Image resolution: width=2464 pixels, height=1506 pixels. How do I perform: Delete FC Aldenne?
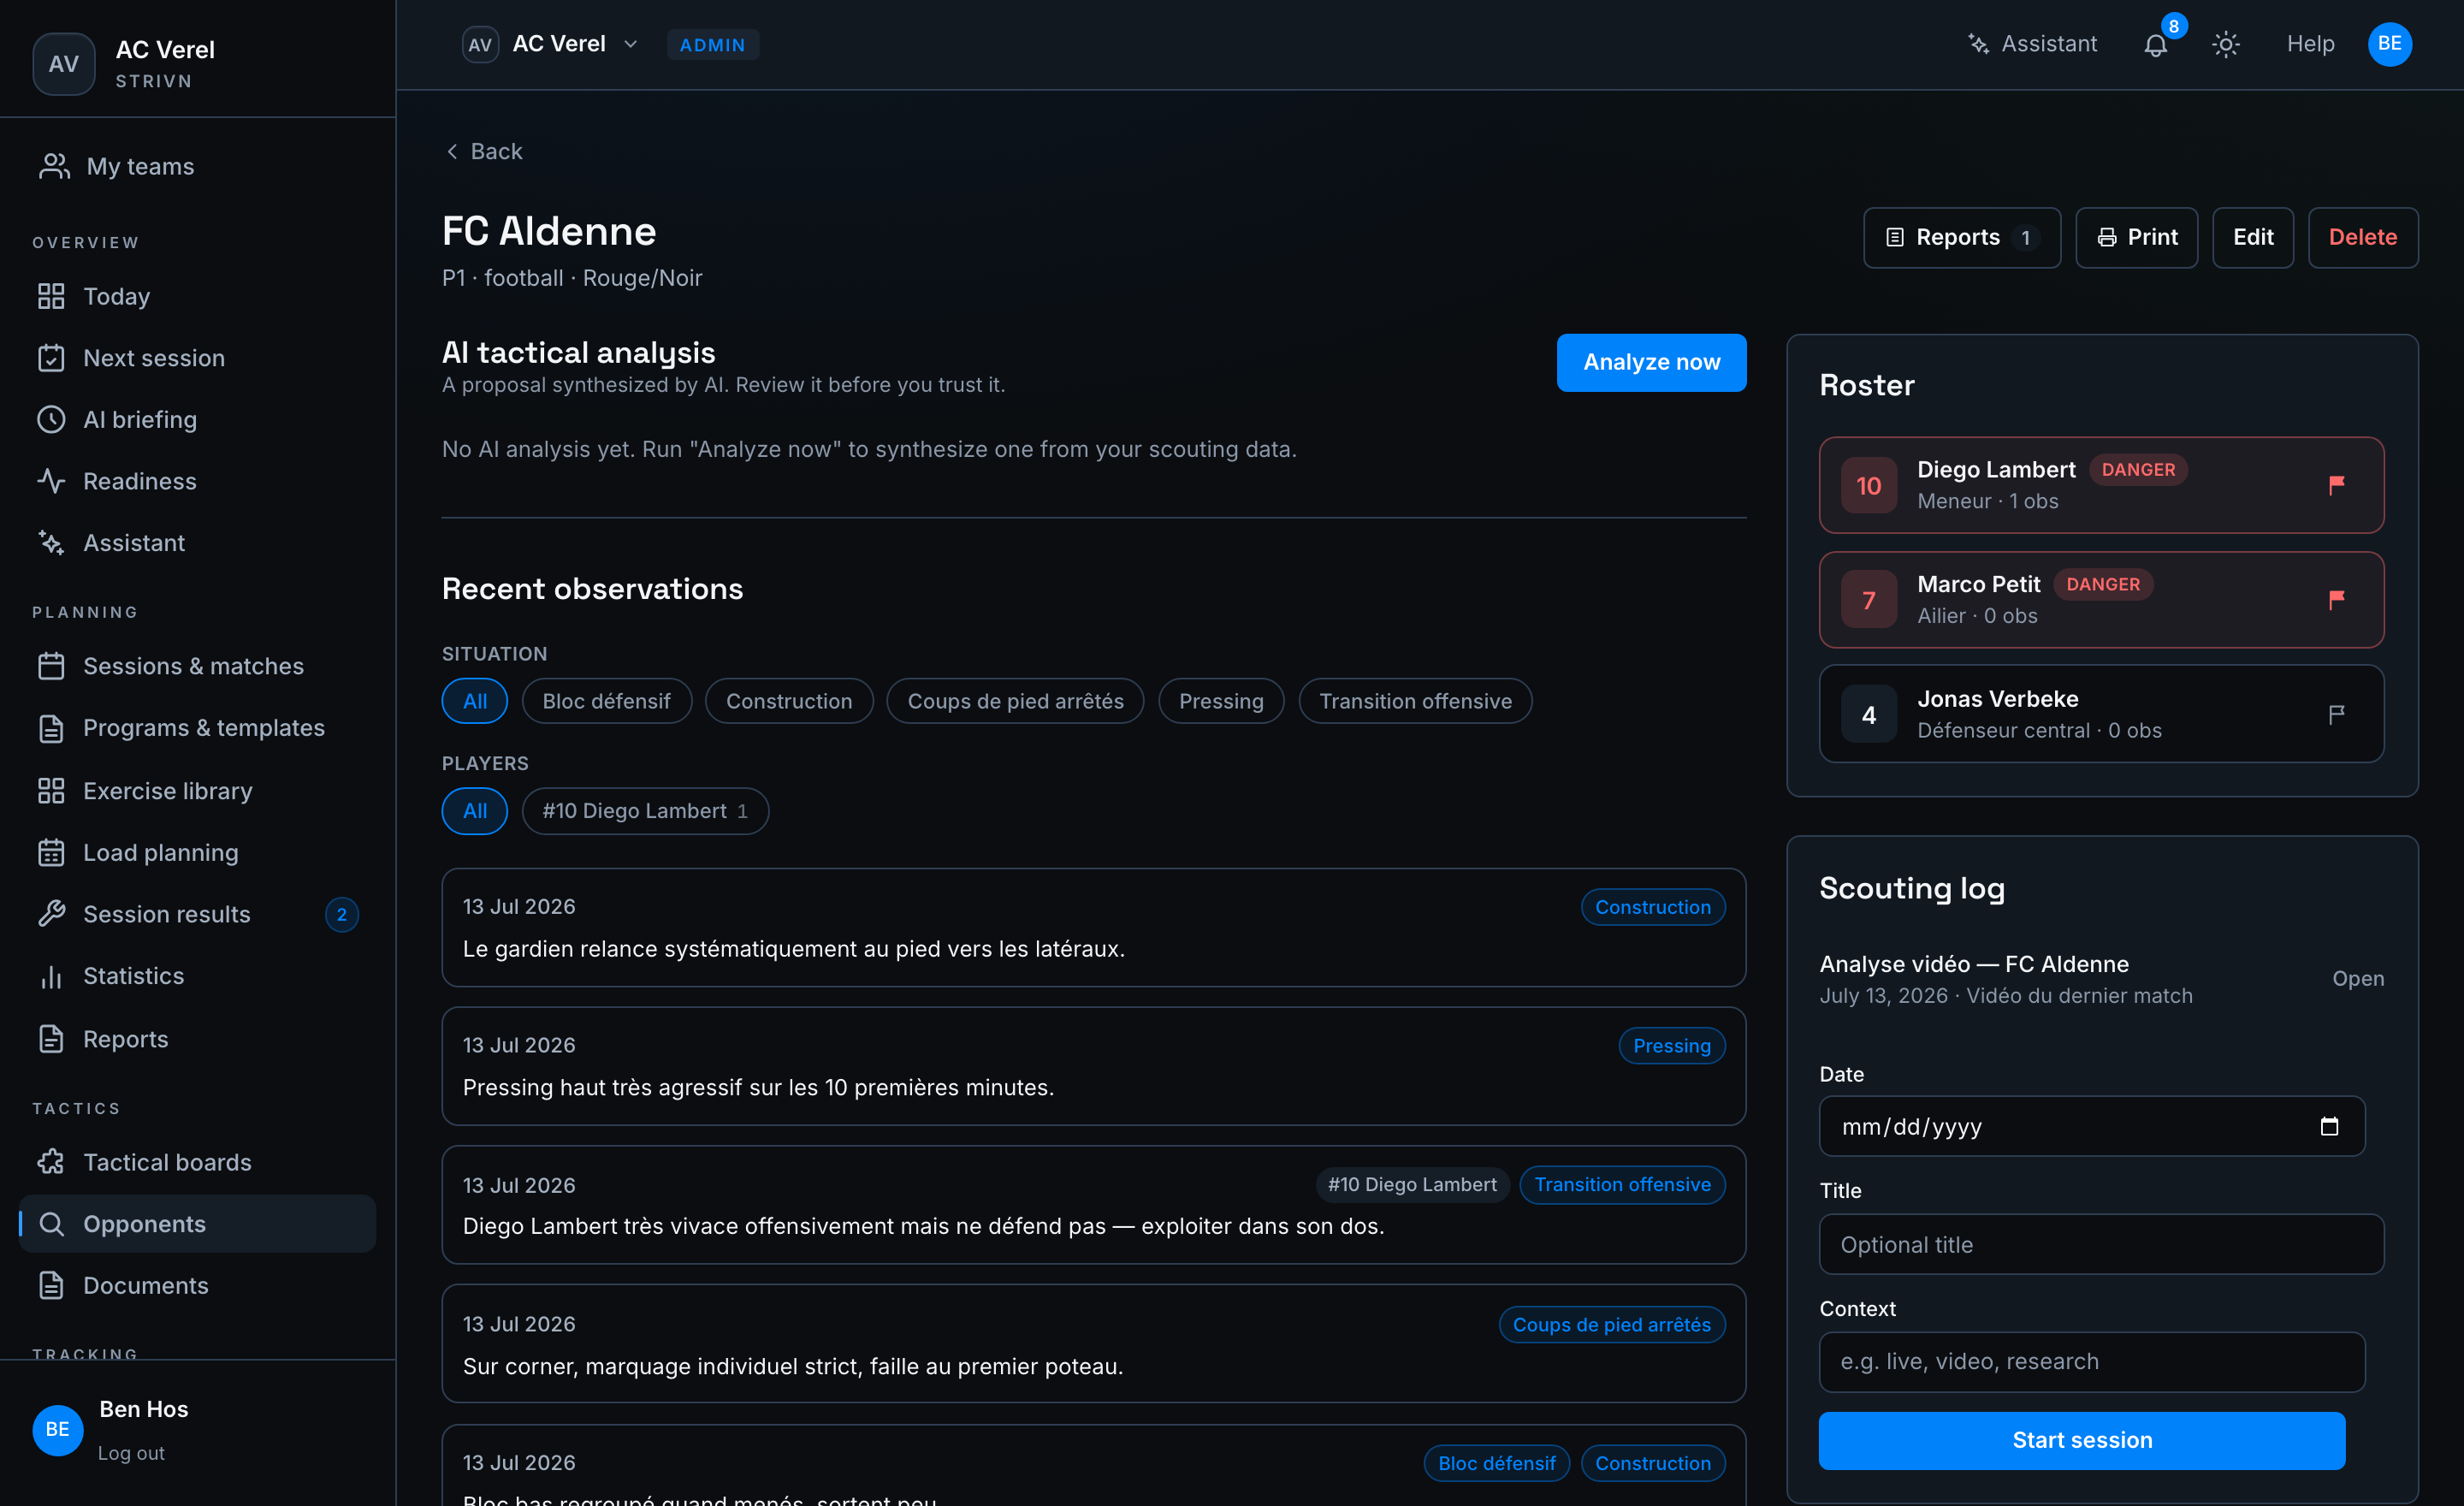pyautogui.click(x=2362, y=237)
